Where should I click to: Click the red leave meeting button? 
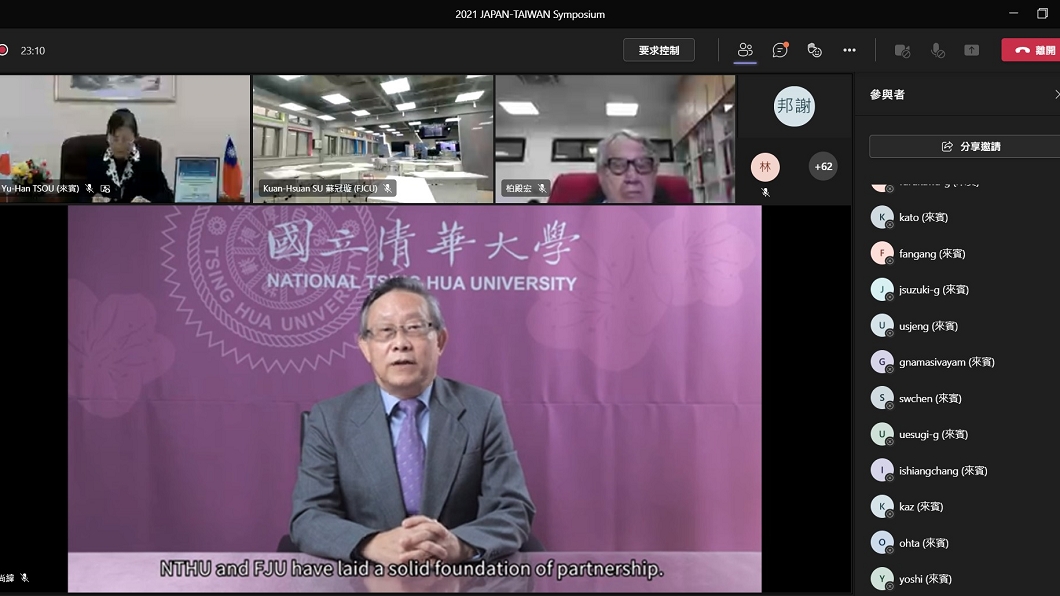(1031, 50)
